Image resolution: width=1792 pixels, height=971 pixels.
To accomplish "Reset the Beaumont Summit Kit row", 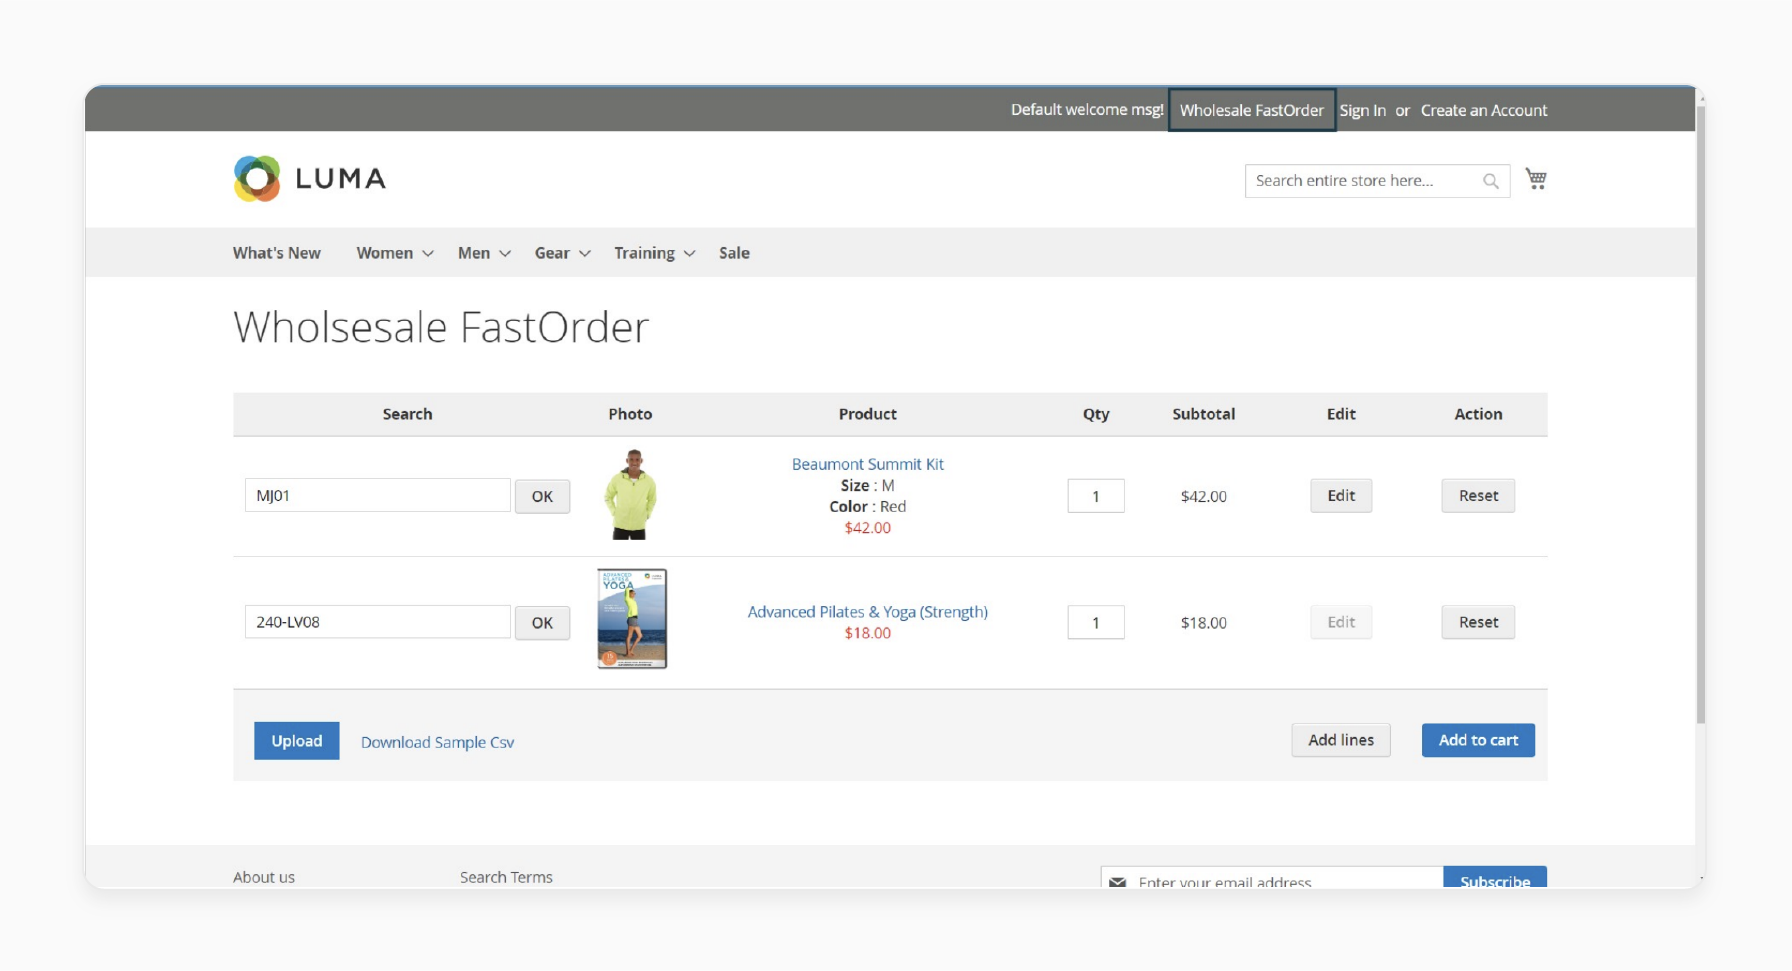I will click(1478, 495).
